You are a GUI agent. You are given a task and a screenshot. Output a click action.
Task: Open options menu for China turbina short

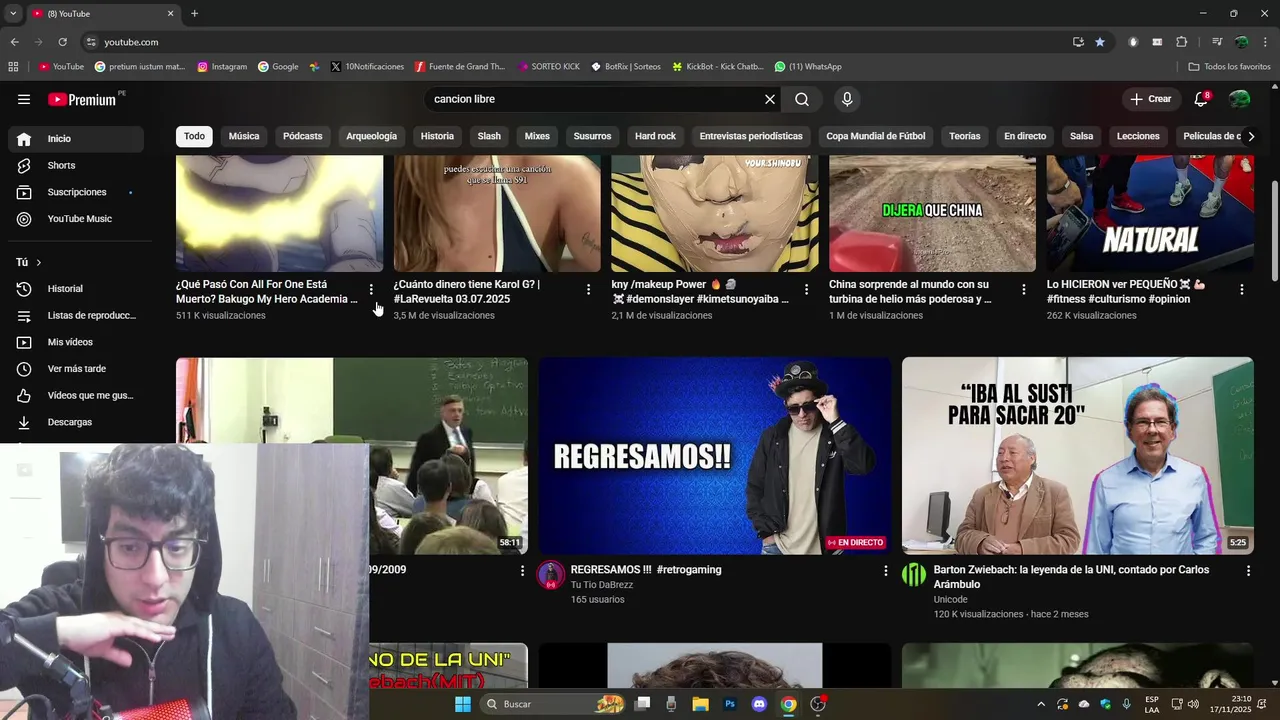pos(1023,289)
